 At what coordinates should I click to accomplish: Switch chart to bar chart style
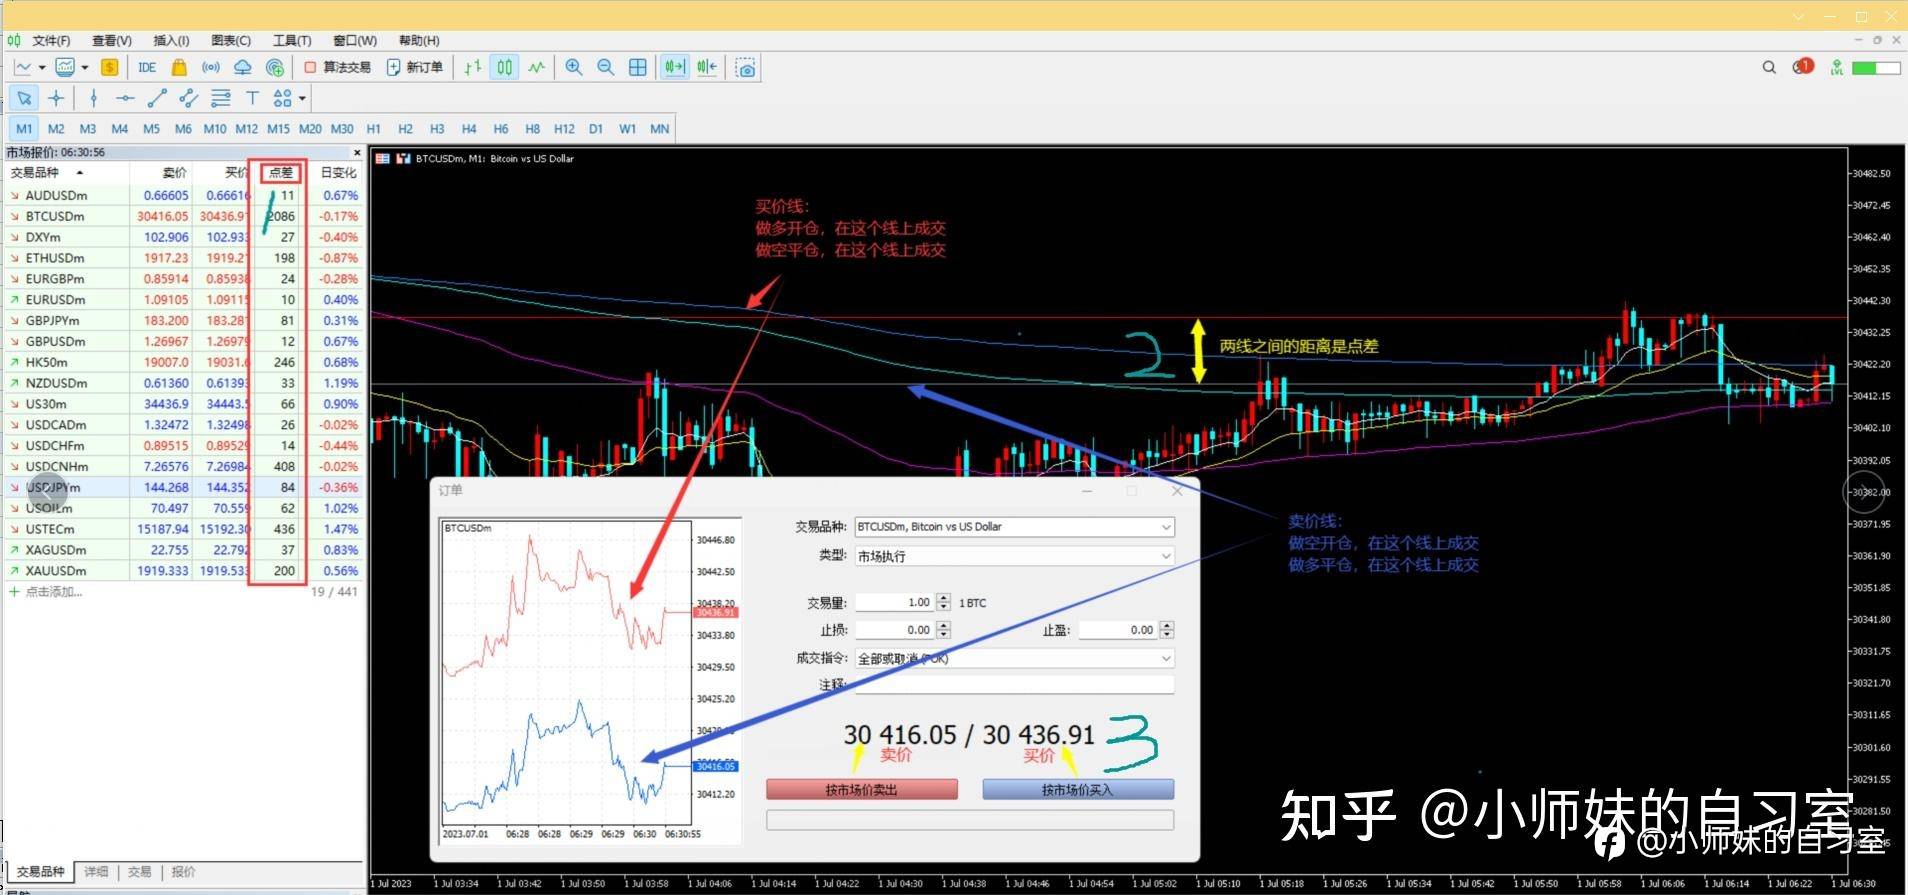473,67
